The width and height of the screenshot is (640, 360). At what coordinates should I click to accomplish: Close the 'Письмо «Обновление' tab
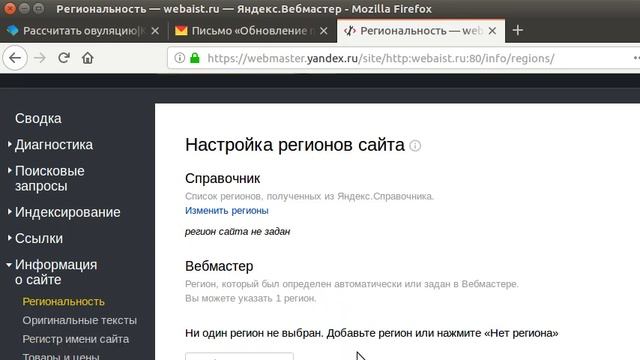point(324,31)
